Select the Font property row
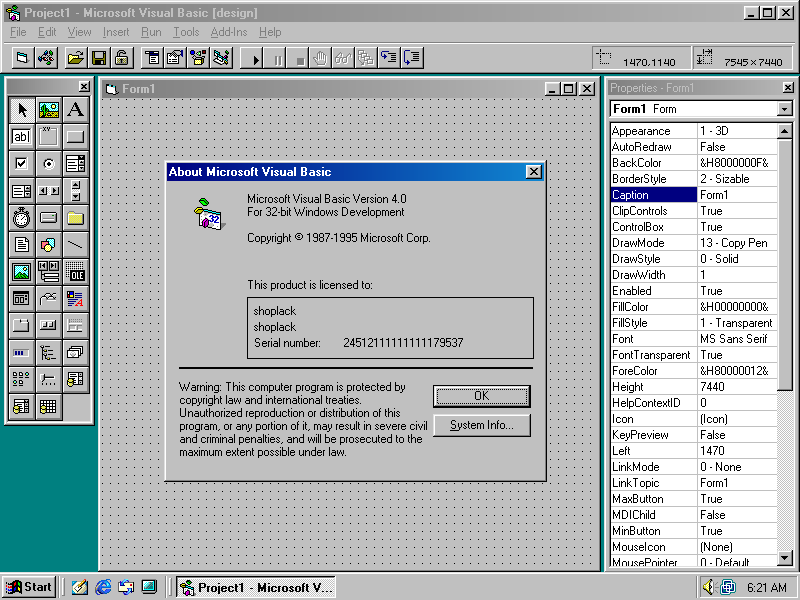This screenshot has width=800, height=600. coord(694,339)
